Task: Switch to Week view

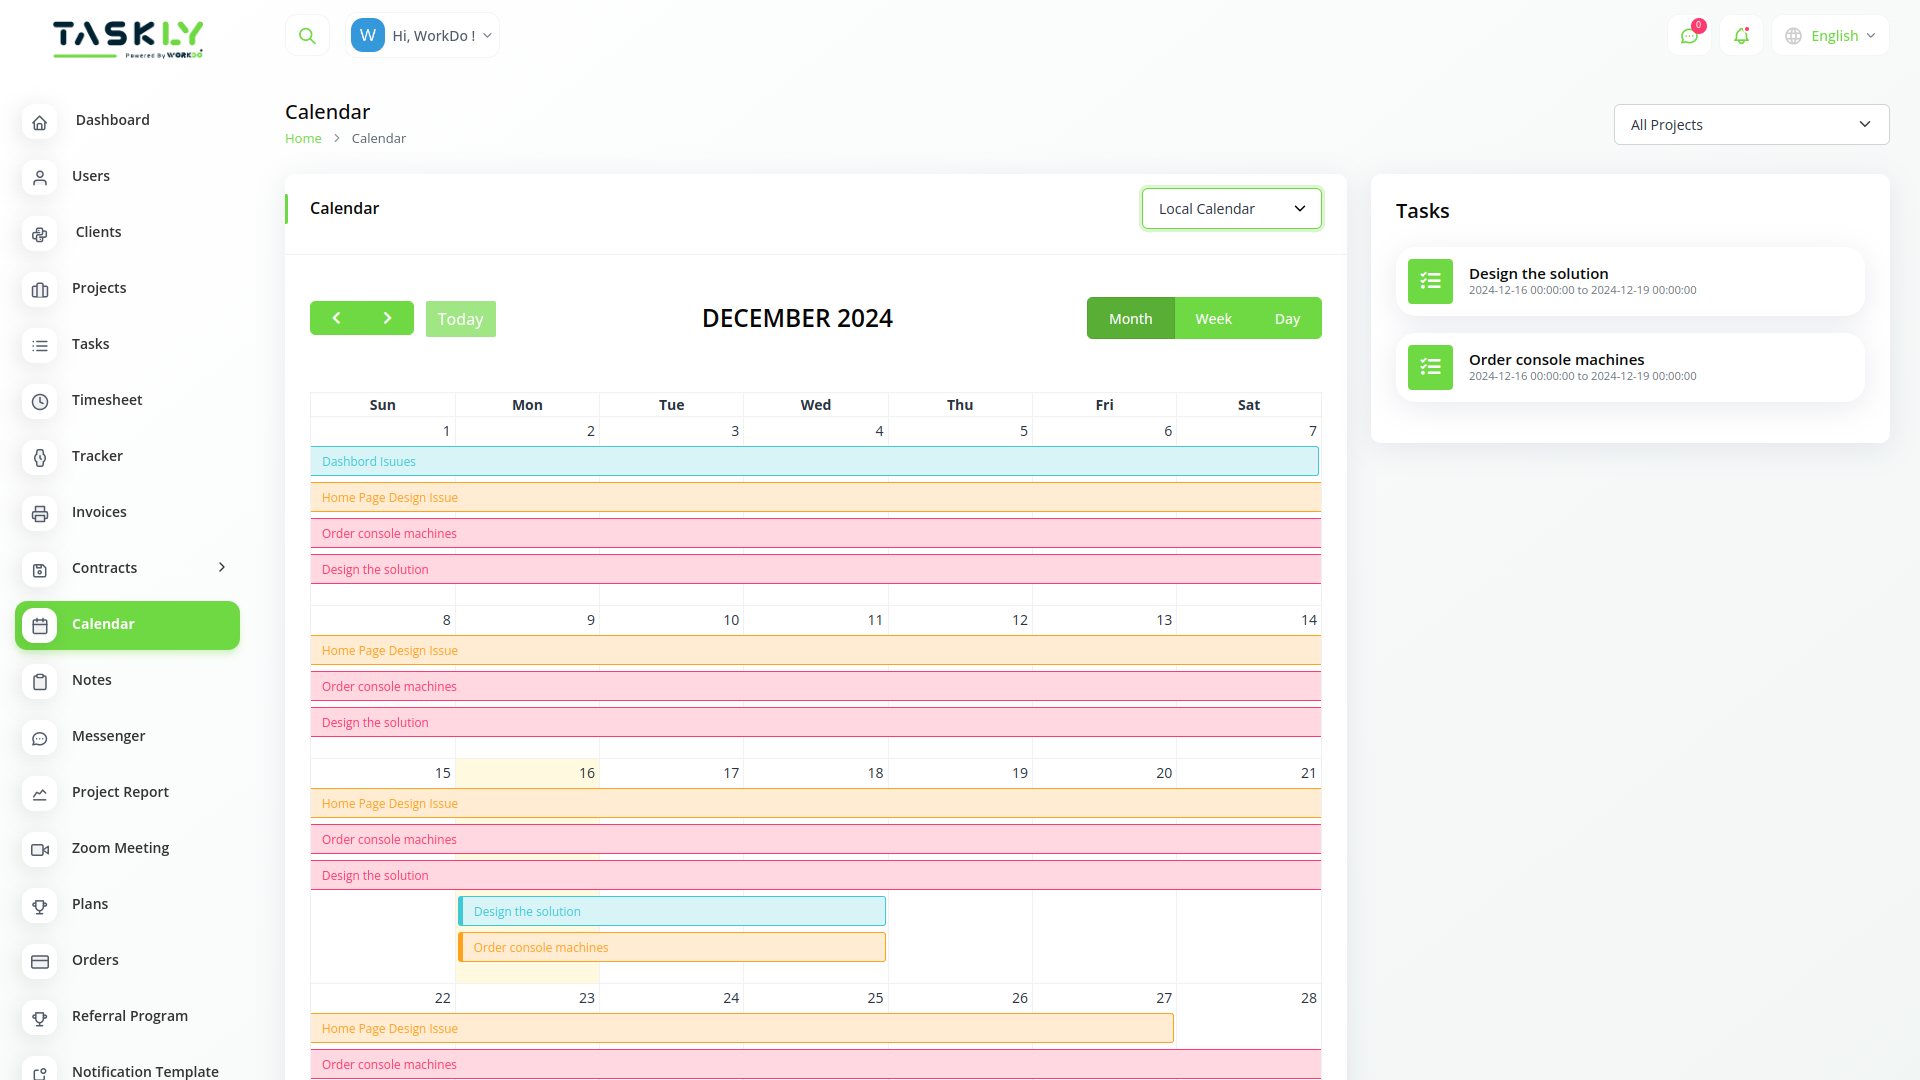Action: point(1213,319)
